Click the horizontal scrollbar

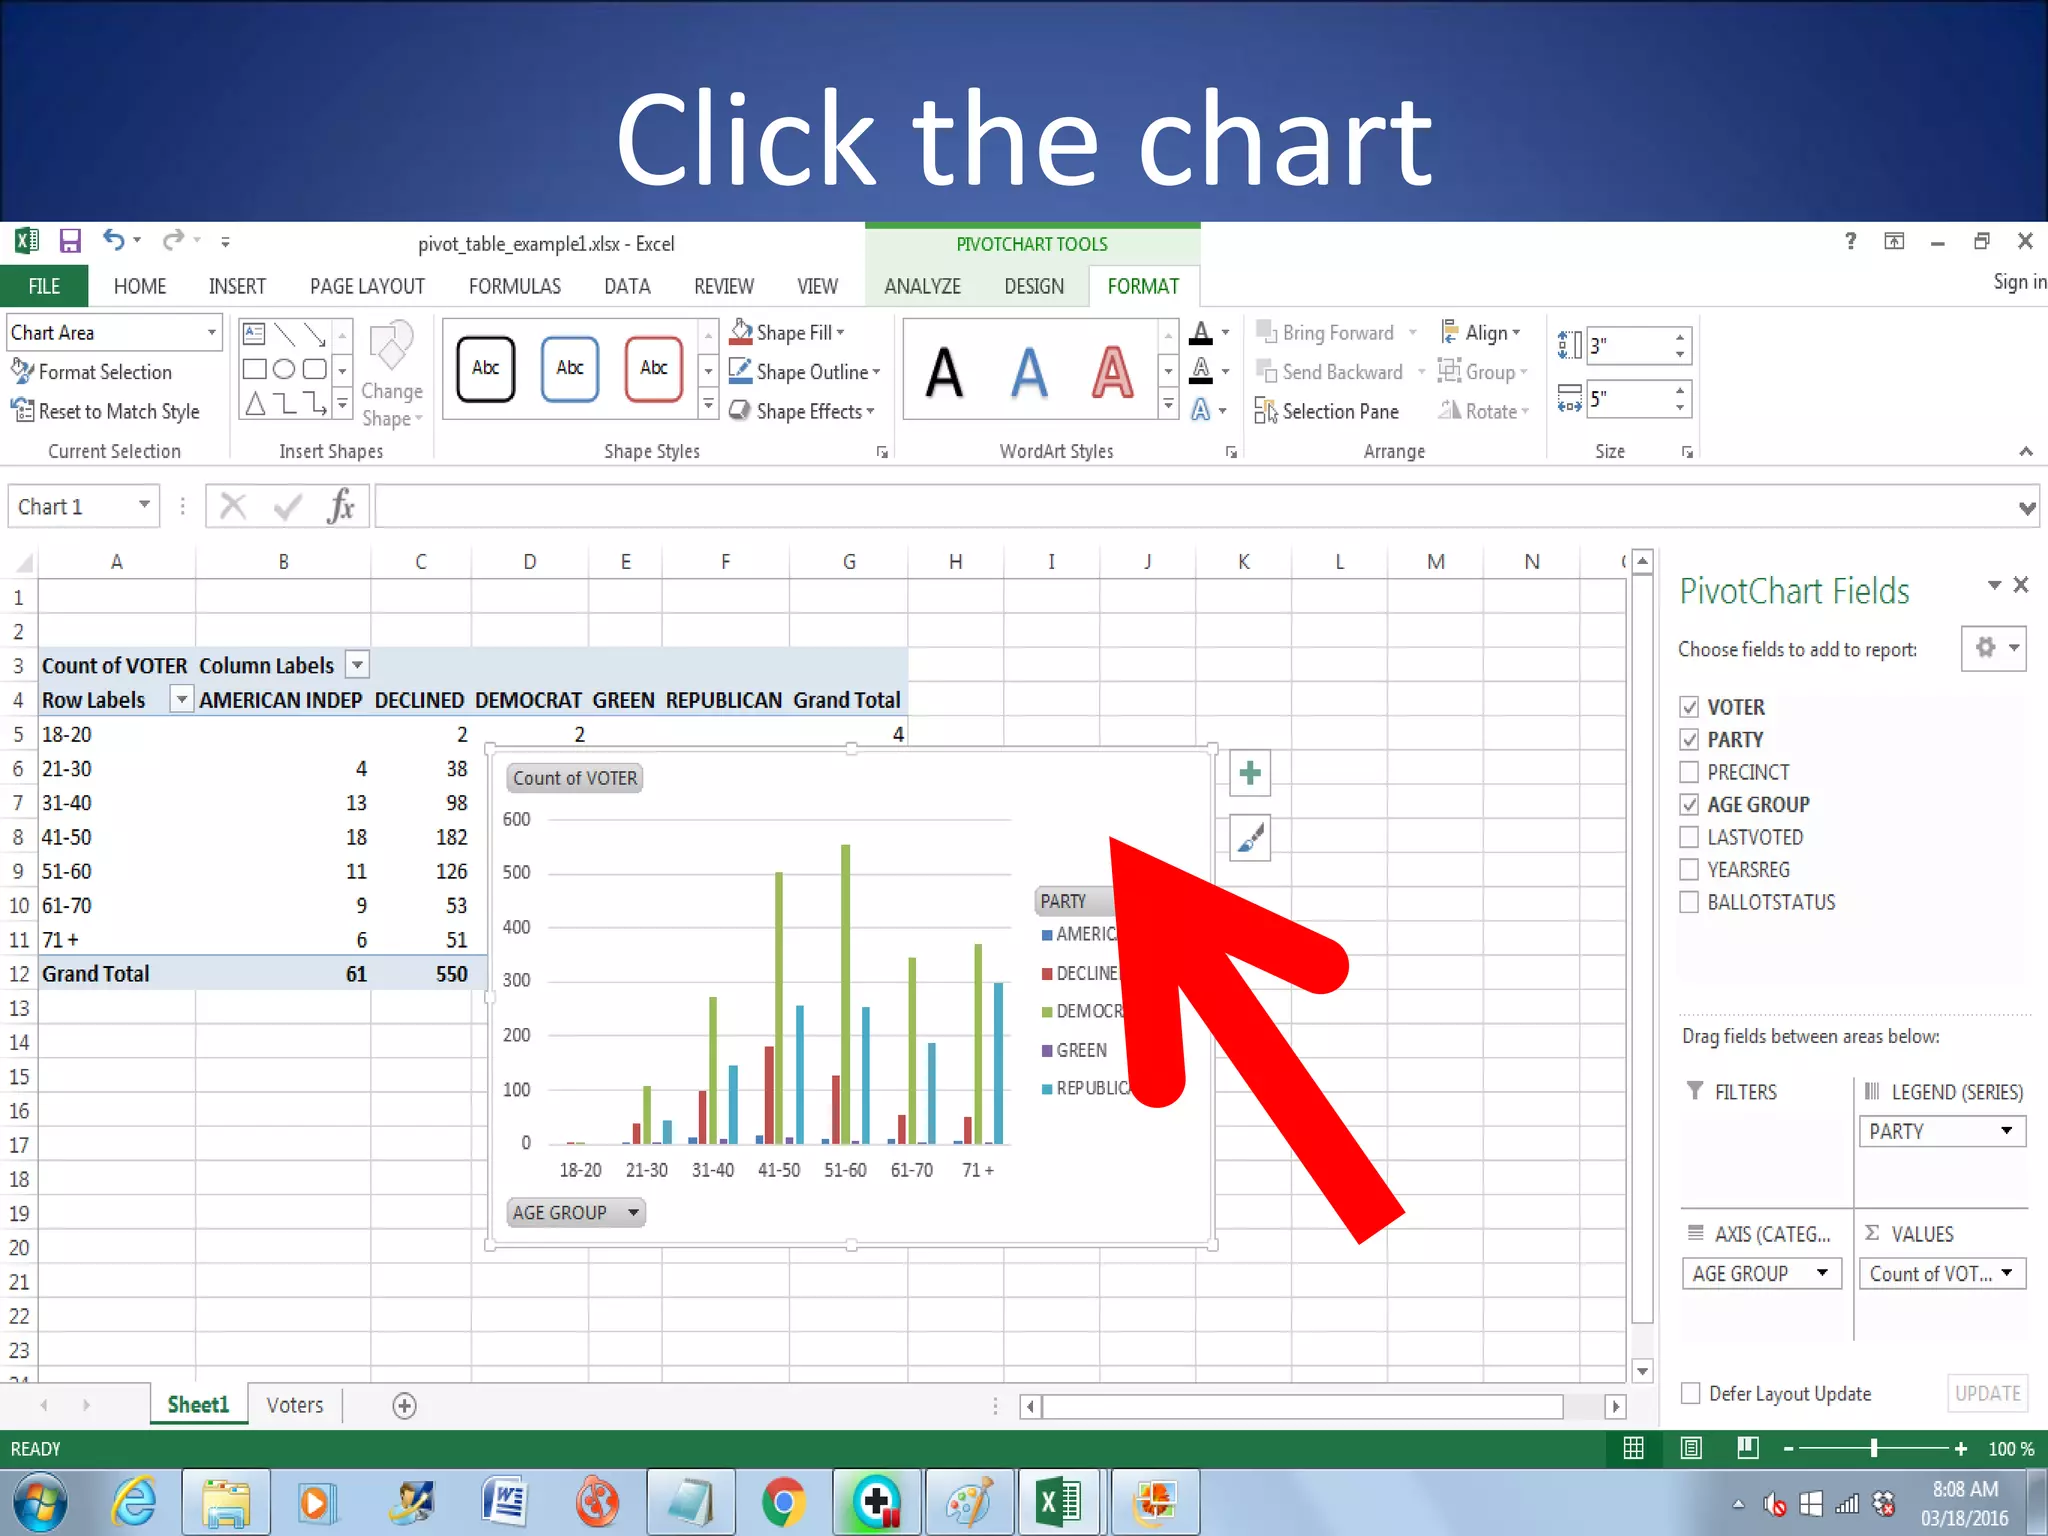click(1302, 1406)
